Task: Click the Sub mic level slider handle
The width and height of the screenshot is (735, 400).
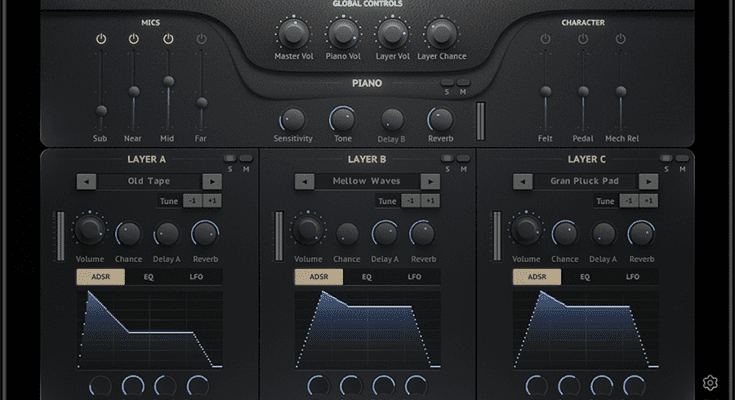Action: [100, 111]
